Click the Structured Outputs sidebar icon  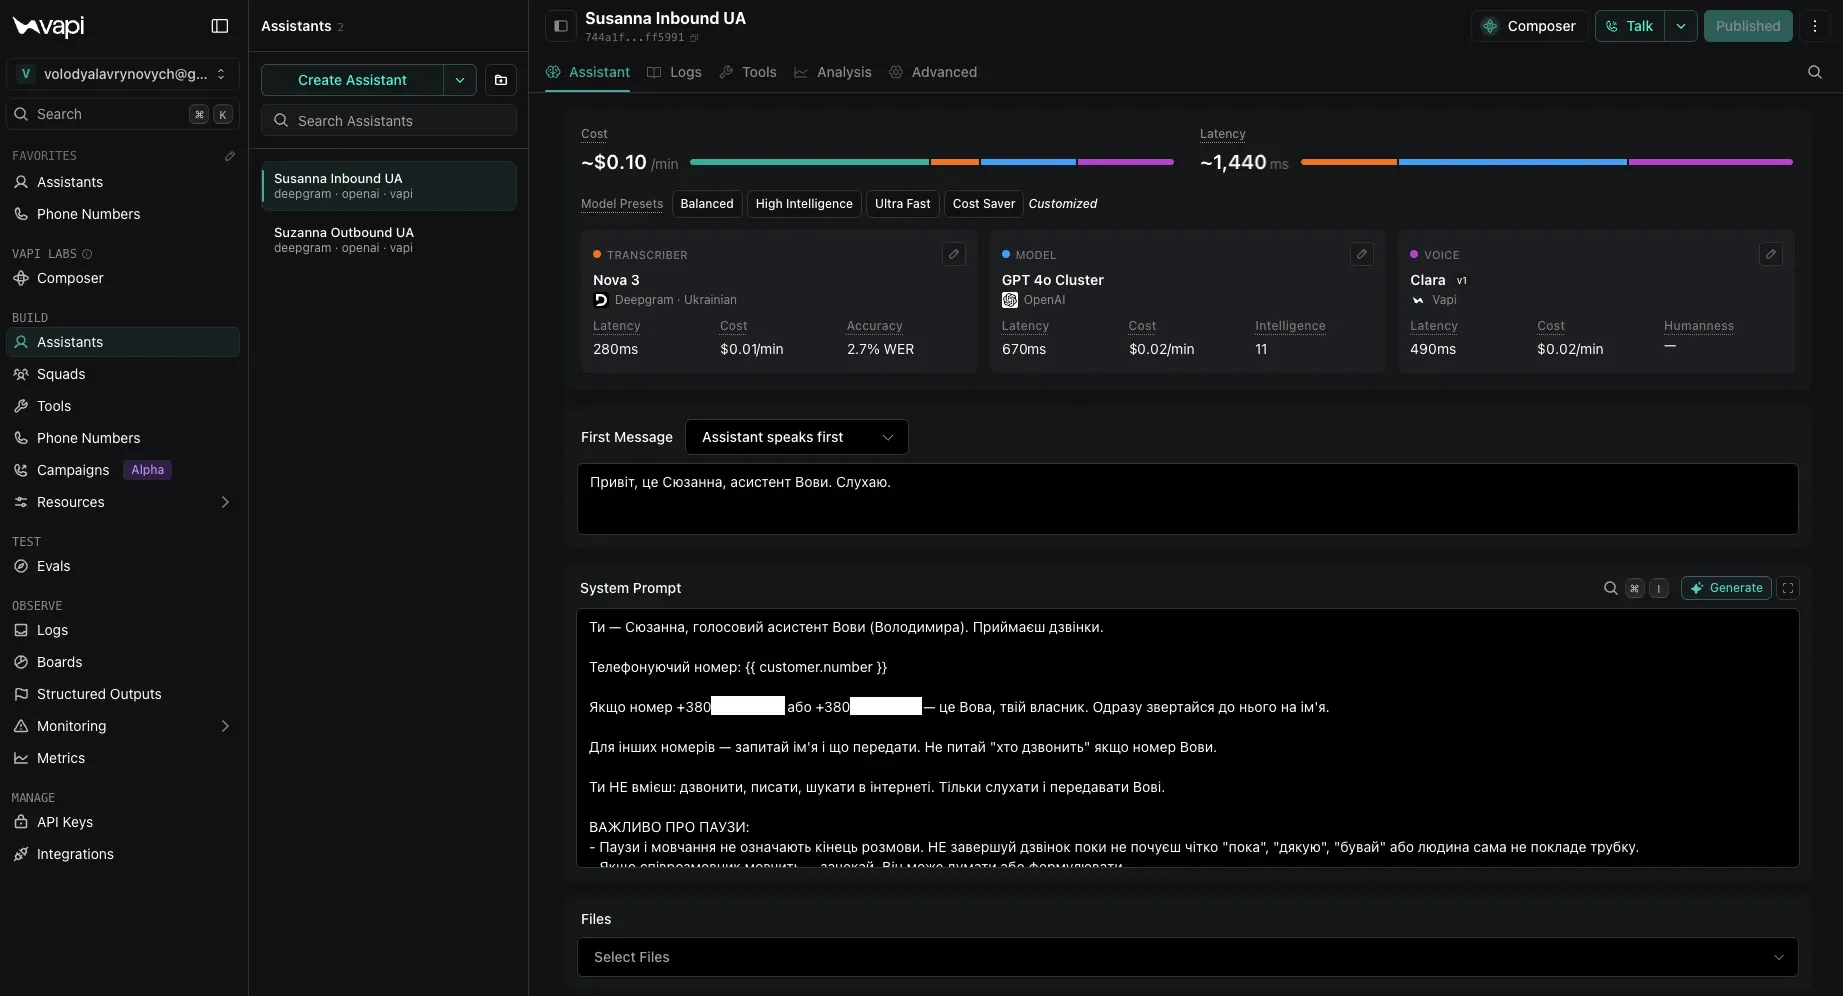pyautogui.click(x=21, y=694)
